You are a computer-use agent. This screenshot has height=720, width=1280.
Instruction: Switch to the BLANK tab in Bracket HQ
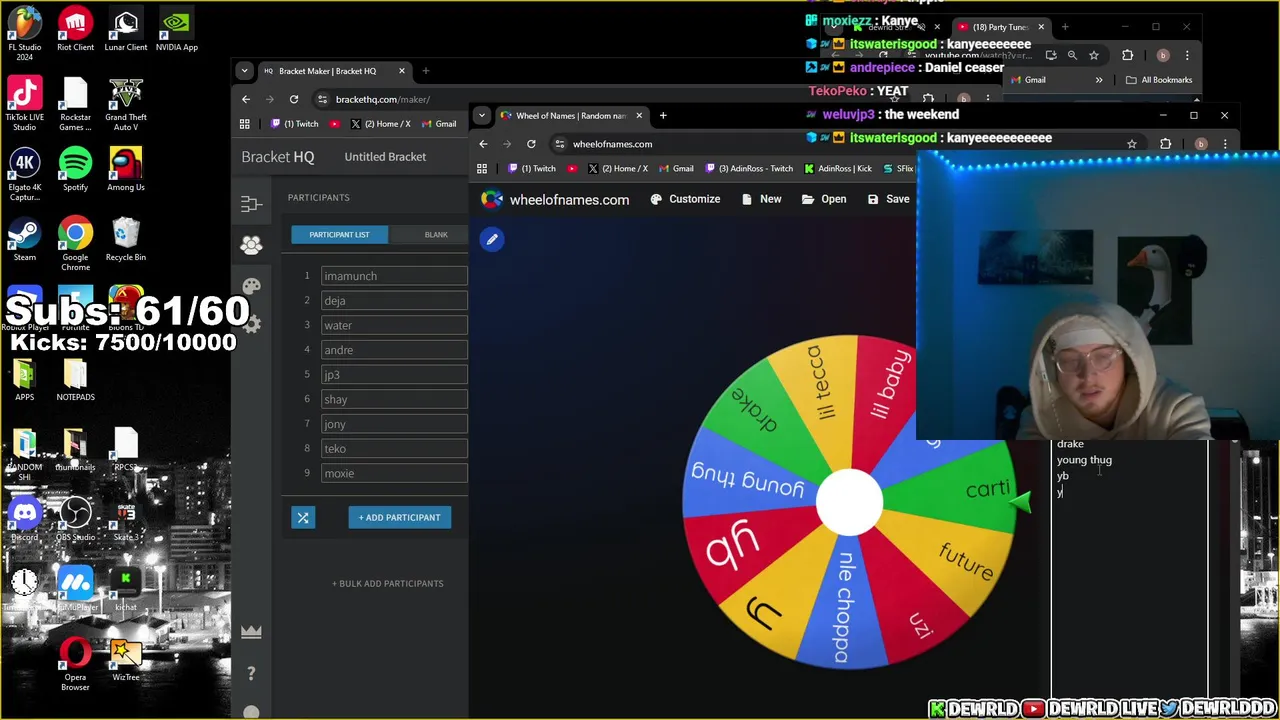click(x=436, y=235)
